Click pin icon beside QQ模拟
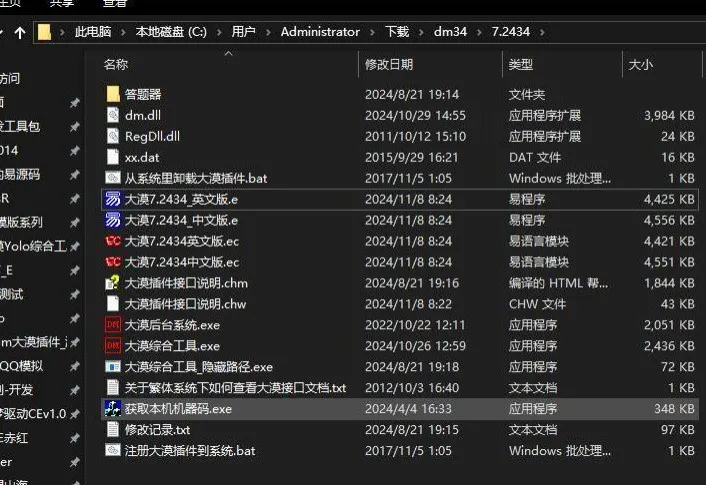706x485 pixels. (x=75, y=366)
